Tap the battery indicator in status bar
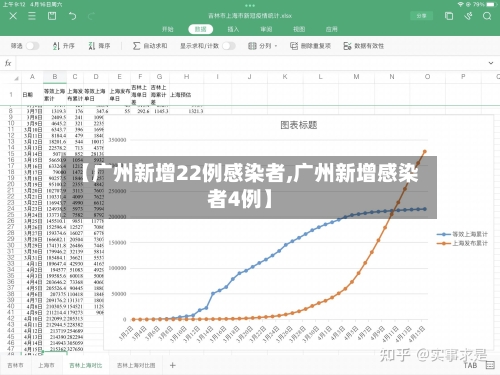Image resolution: width=500 pixels, height=375 pixels. point(492,4)
